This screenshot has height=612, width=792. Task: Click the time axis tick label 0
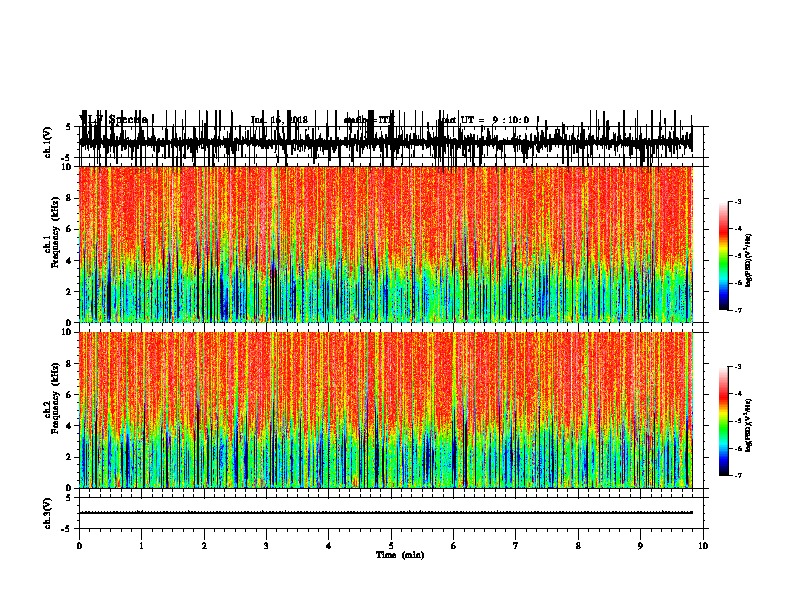[79, 546]
